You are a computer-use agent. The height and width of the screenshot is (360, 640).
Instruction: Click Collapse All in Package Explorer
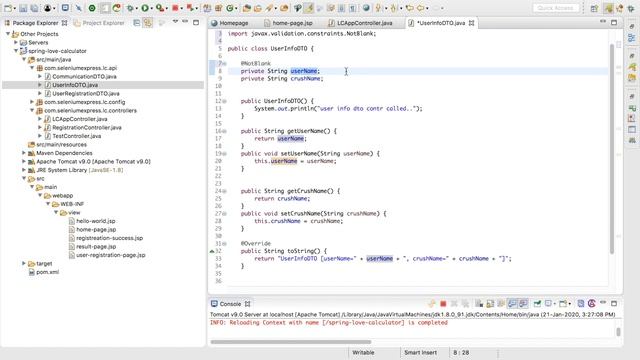pos(136,23)
